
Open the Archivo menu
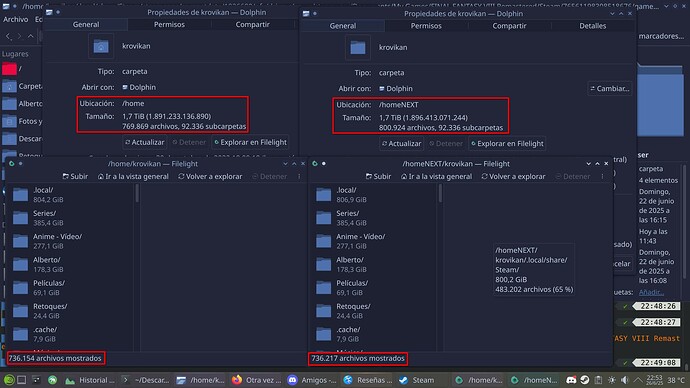tap(15, 19)
